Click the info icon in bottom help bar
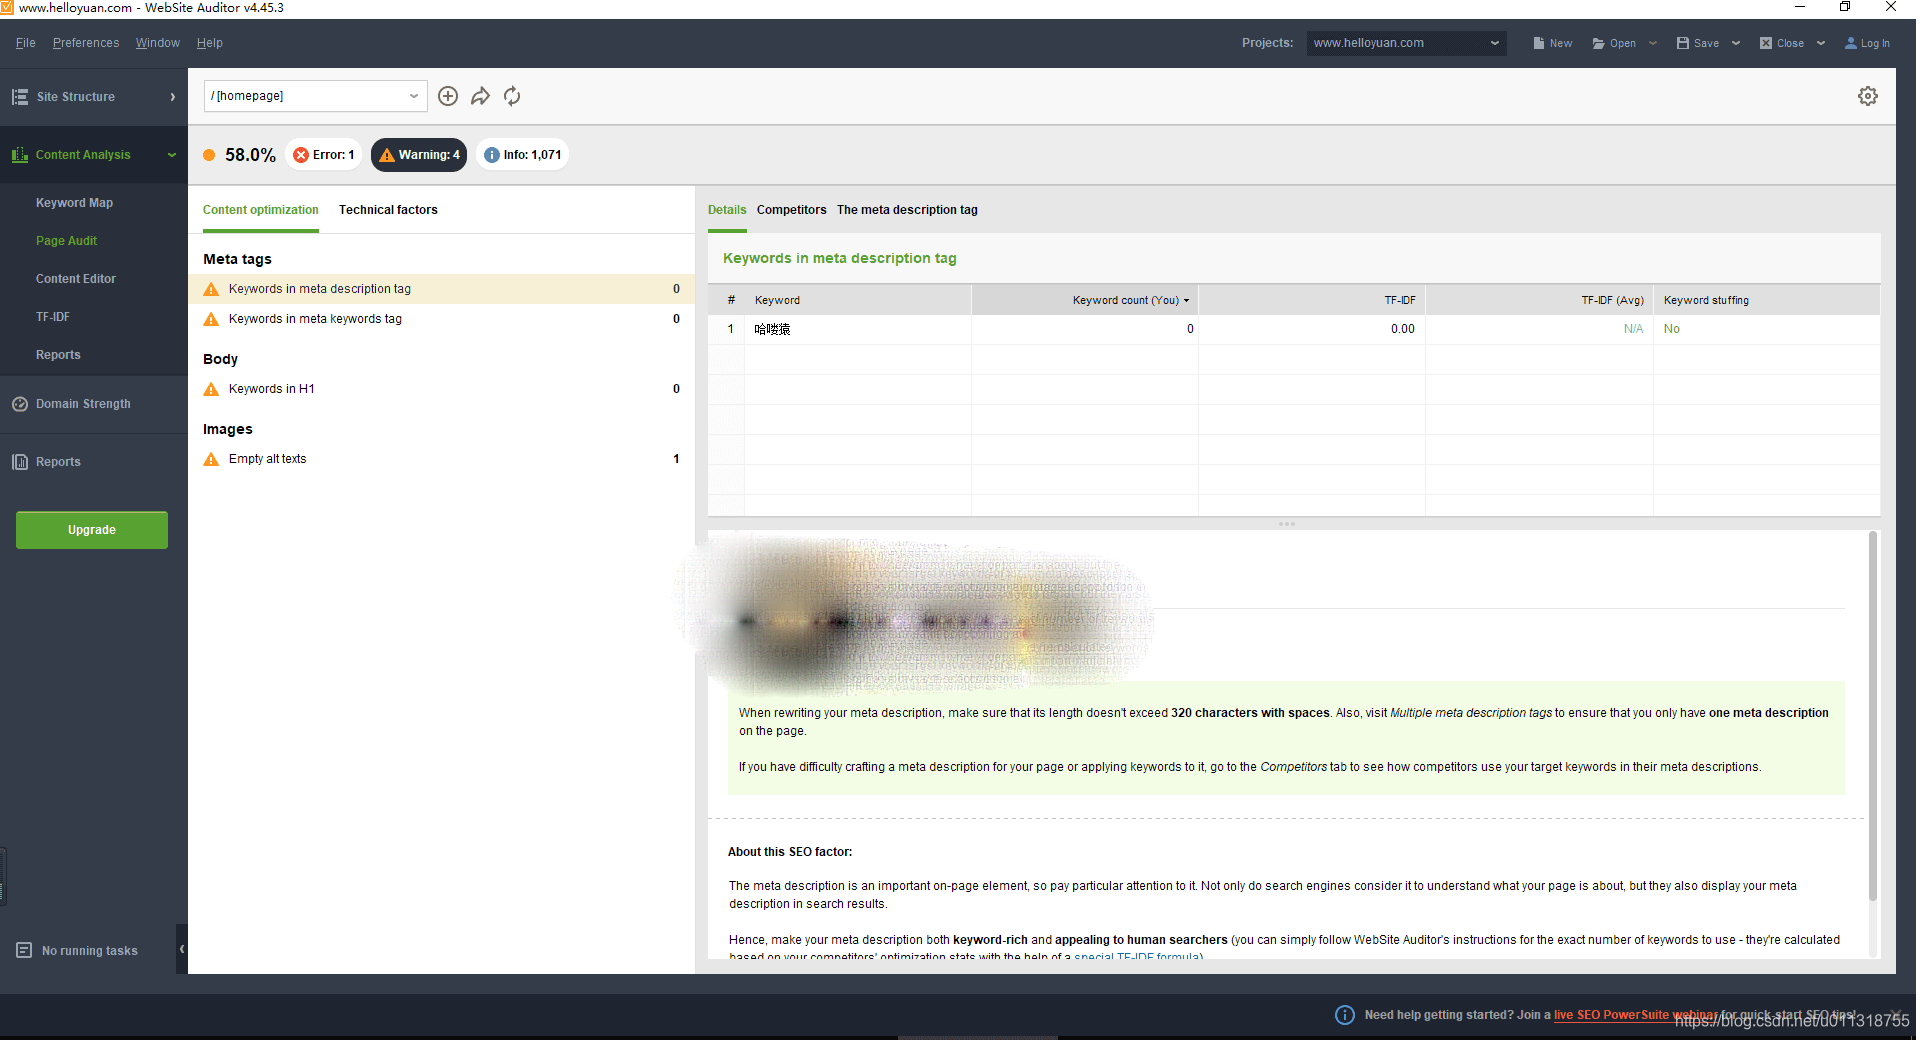 tap(1345, 1015)
